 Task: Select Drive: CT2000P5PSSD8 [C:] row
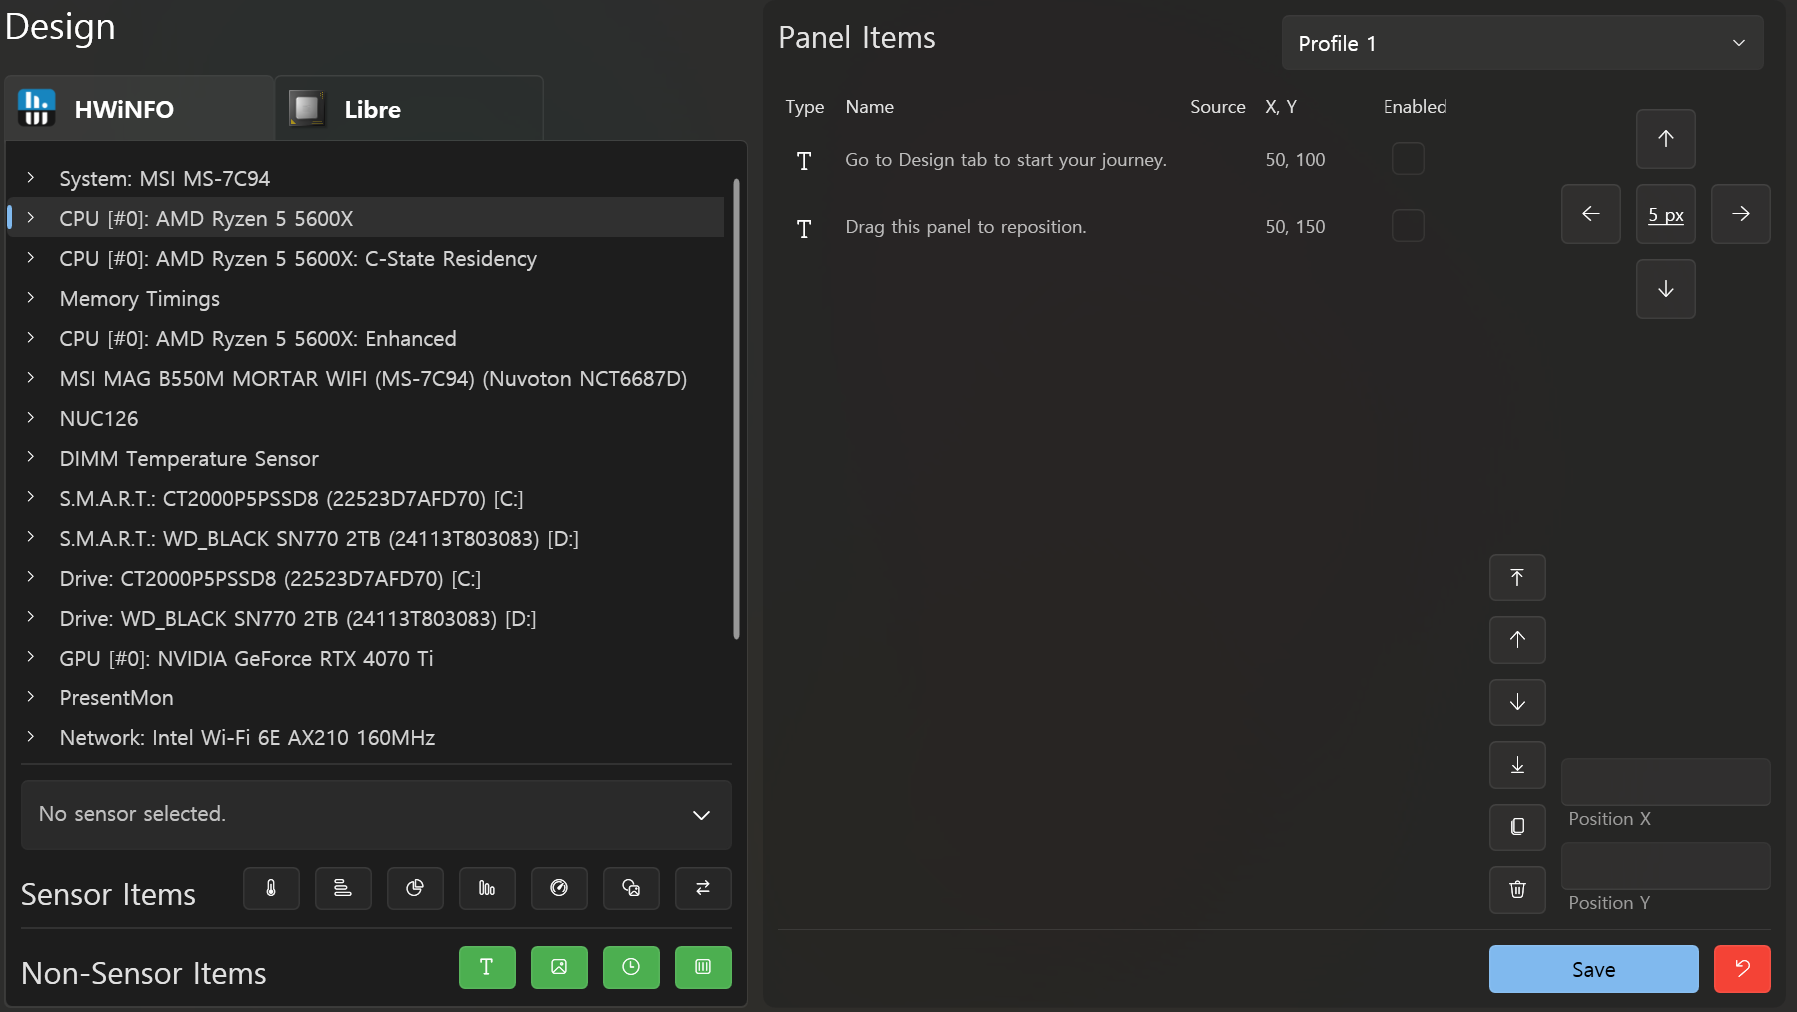[x=366, y=578]
